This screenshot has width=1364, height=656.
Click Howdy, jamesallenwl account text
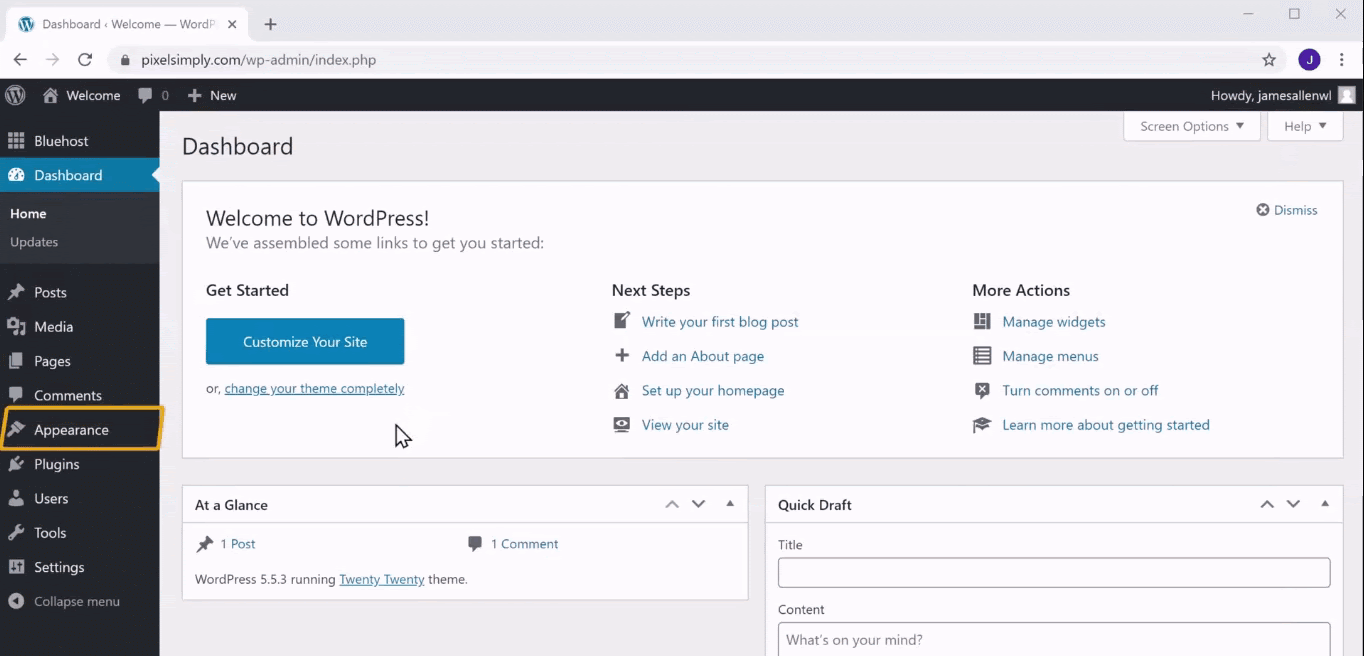[x=1270, y=95]
